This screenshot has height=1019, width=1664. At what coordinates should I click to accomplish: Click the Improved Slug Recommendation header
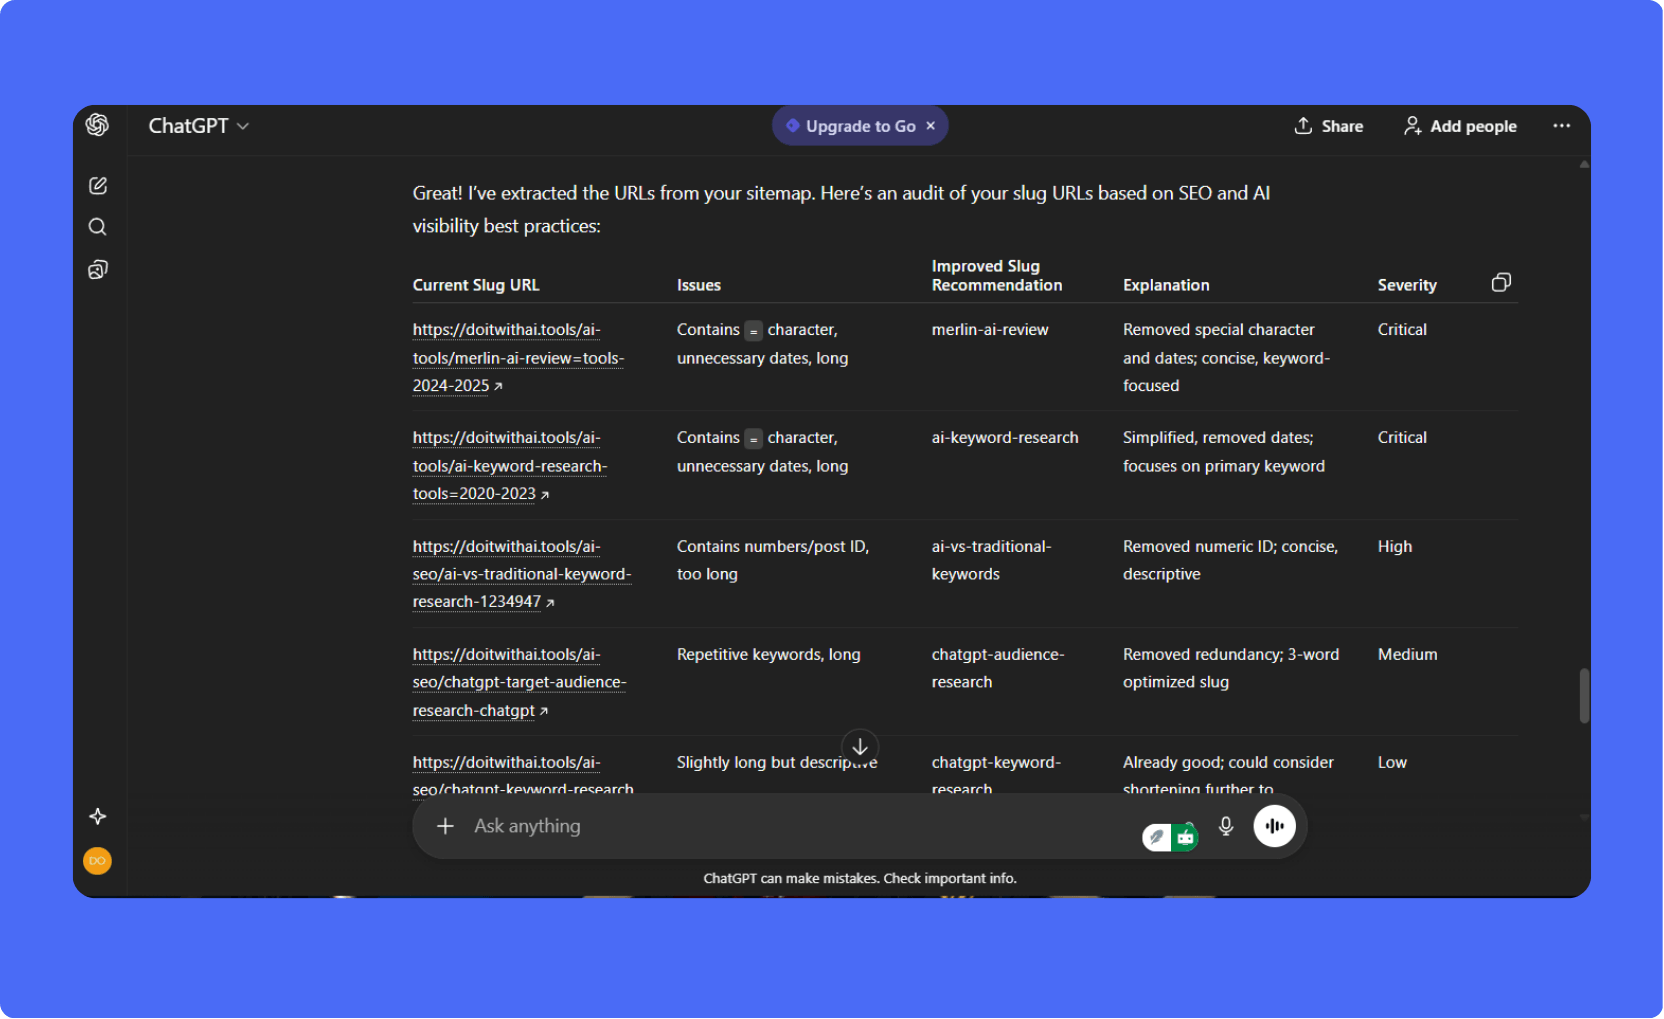point(997,276)
